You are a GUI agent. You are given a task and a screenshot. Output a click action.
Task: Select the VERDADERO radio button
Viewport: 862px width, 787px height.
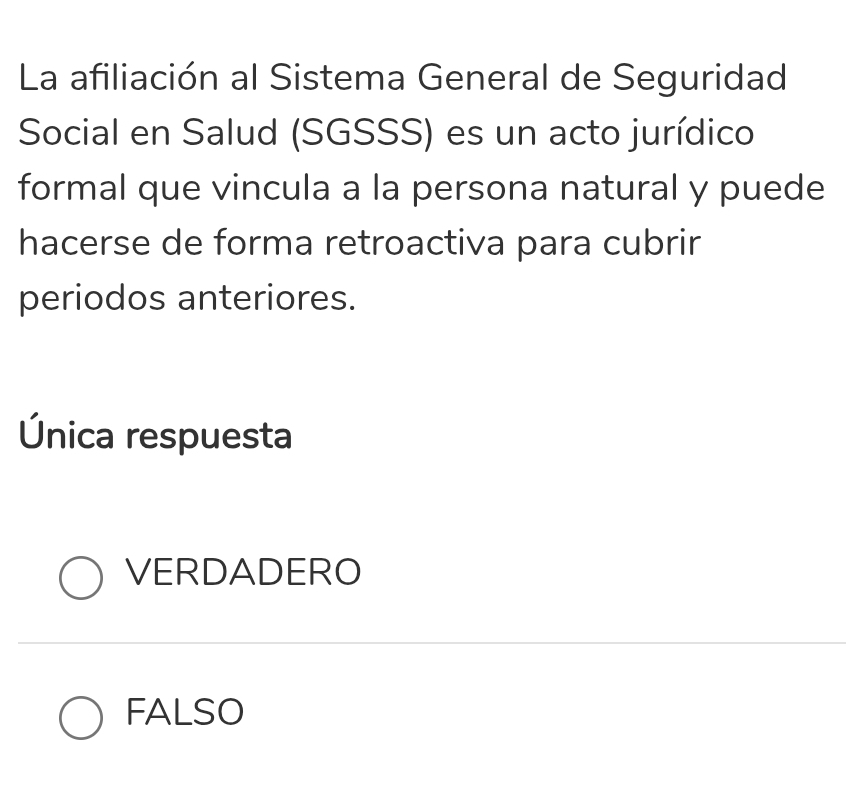click(x=81, y=578)
